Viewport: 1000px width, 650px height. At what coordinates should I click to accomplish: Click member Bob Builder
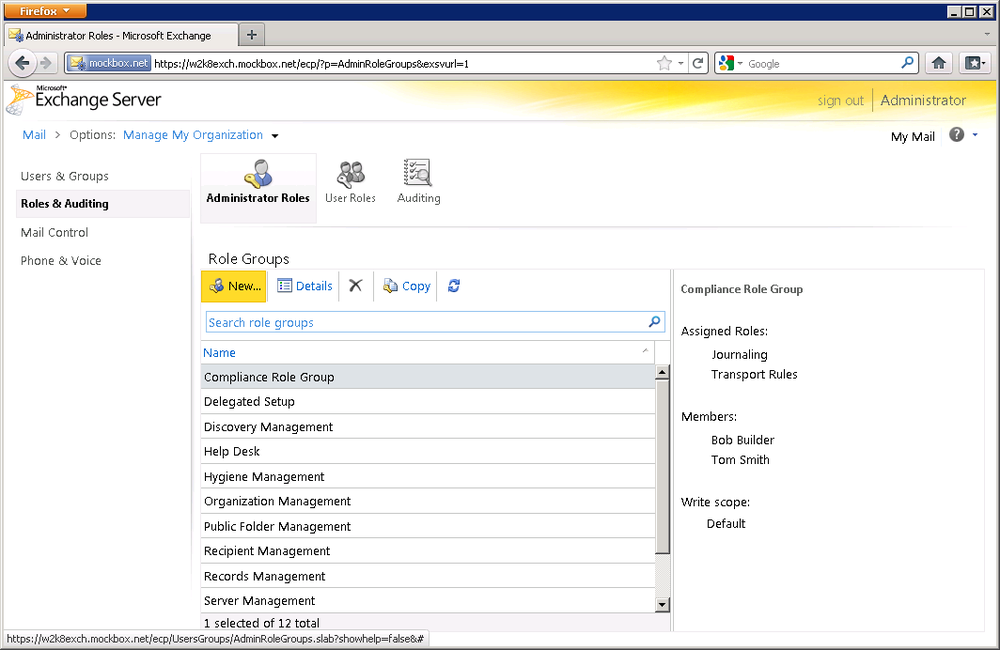[742, 440]
